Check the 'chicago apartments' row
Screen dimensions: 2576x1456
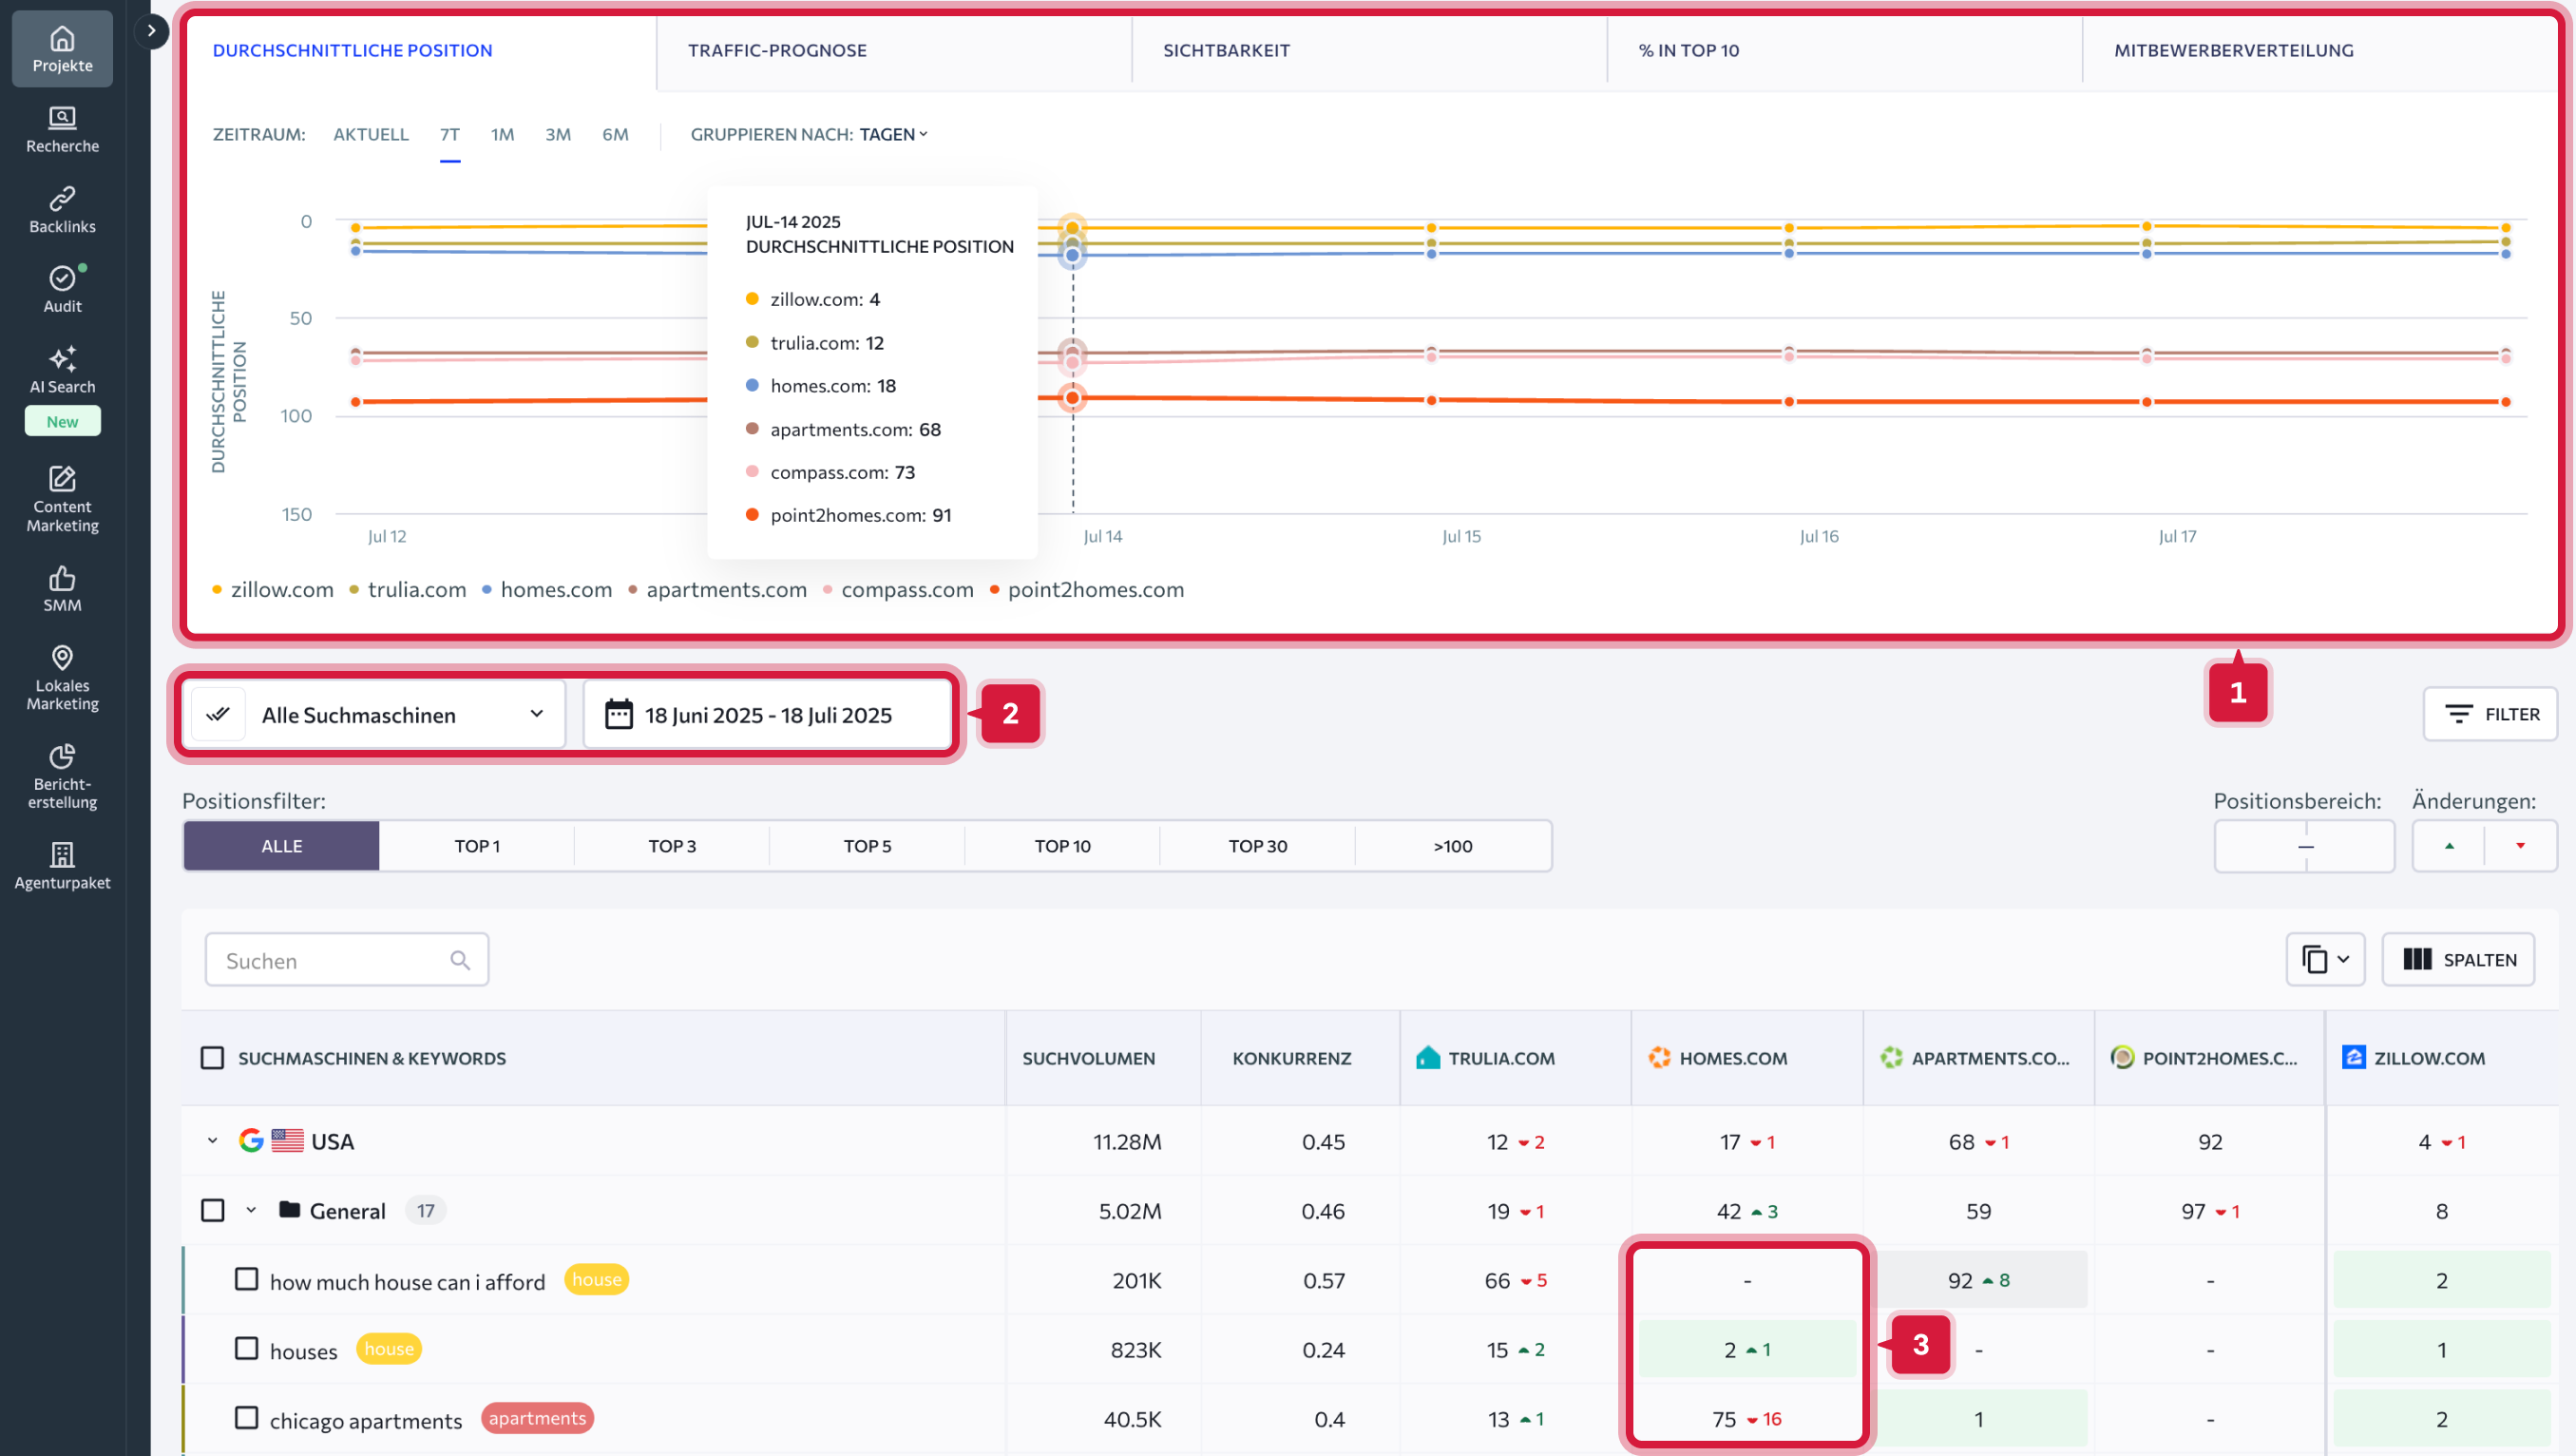tap(246, 1417)
